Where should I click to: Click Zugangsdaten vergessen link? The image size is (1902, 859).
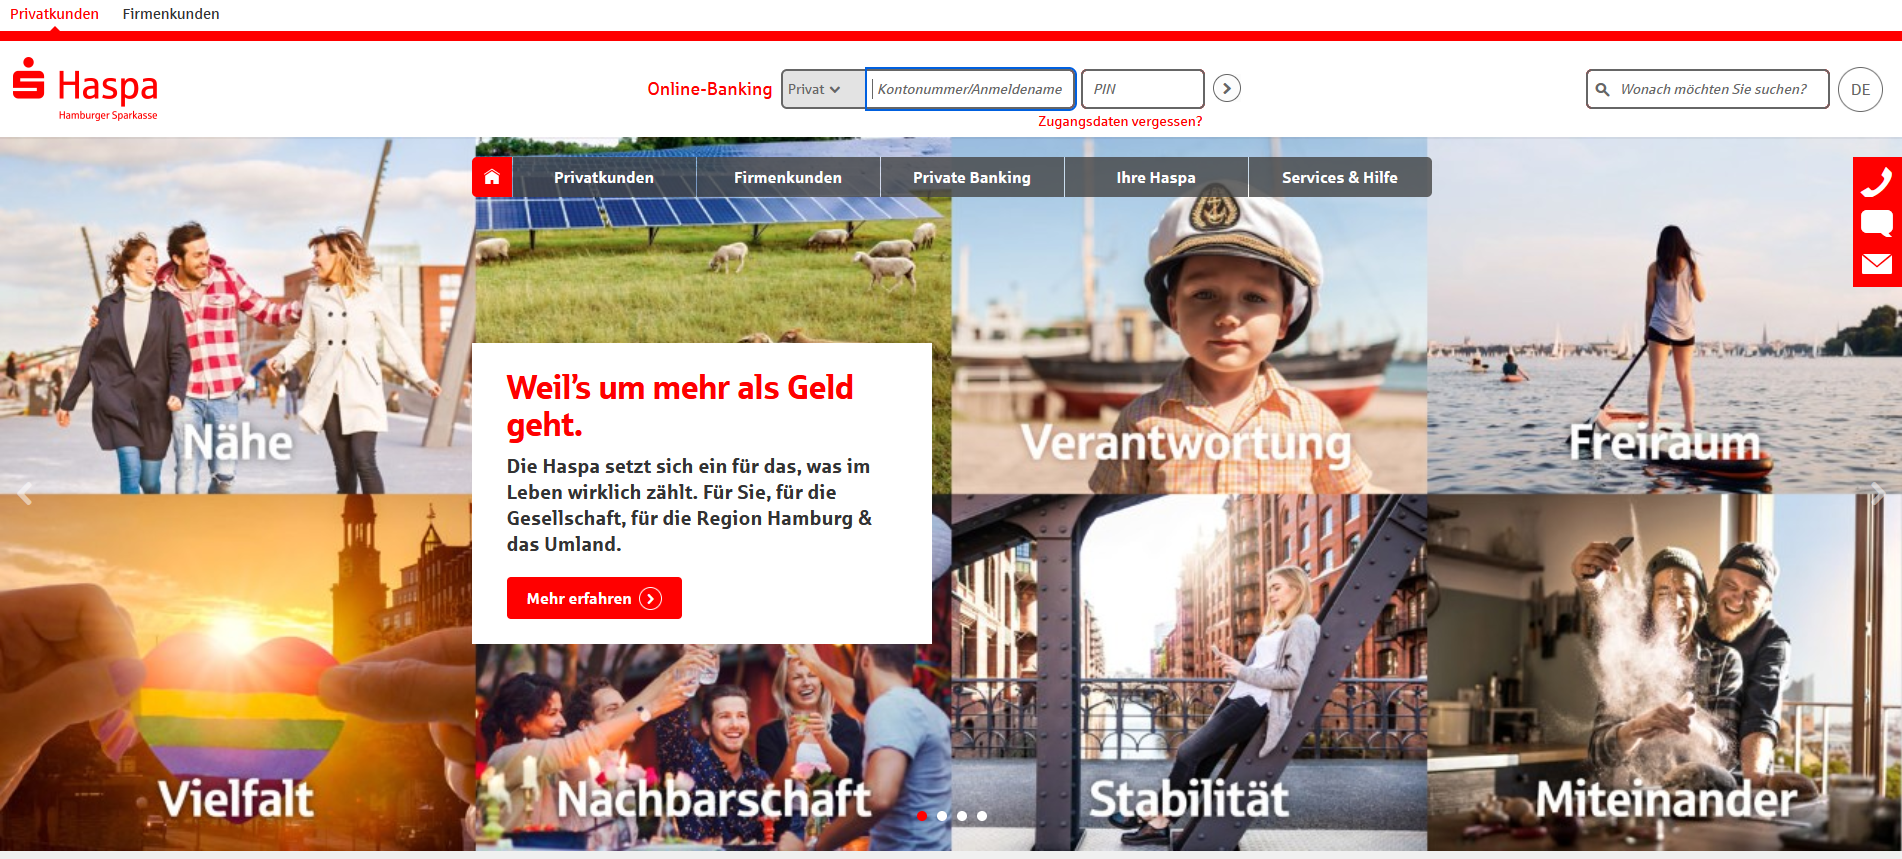point(1120,121)
